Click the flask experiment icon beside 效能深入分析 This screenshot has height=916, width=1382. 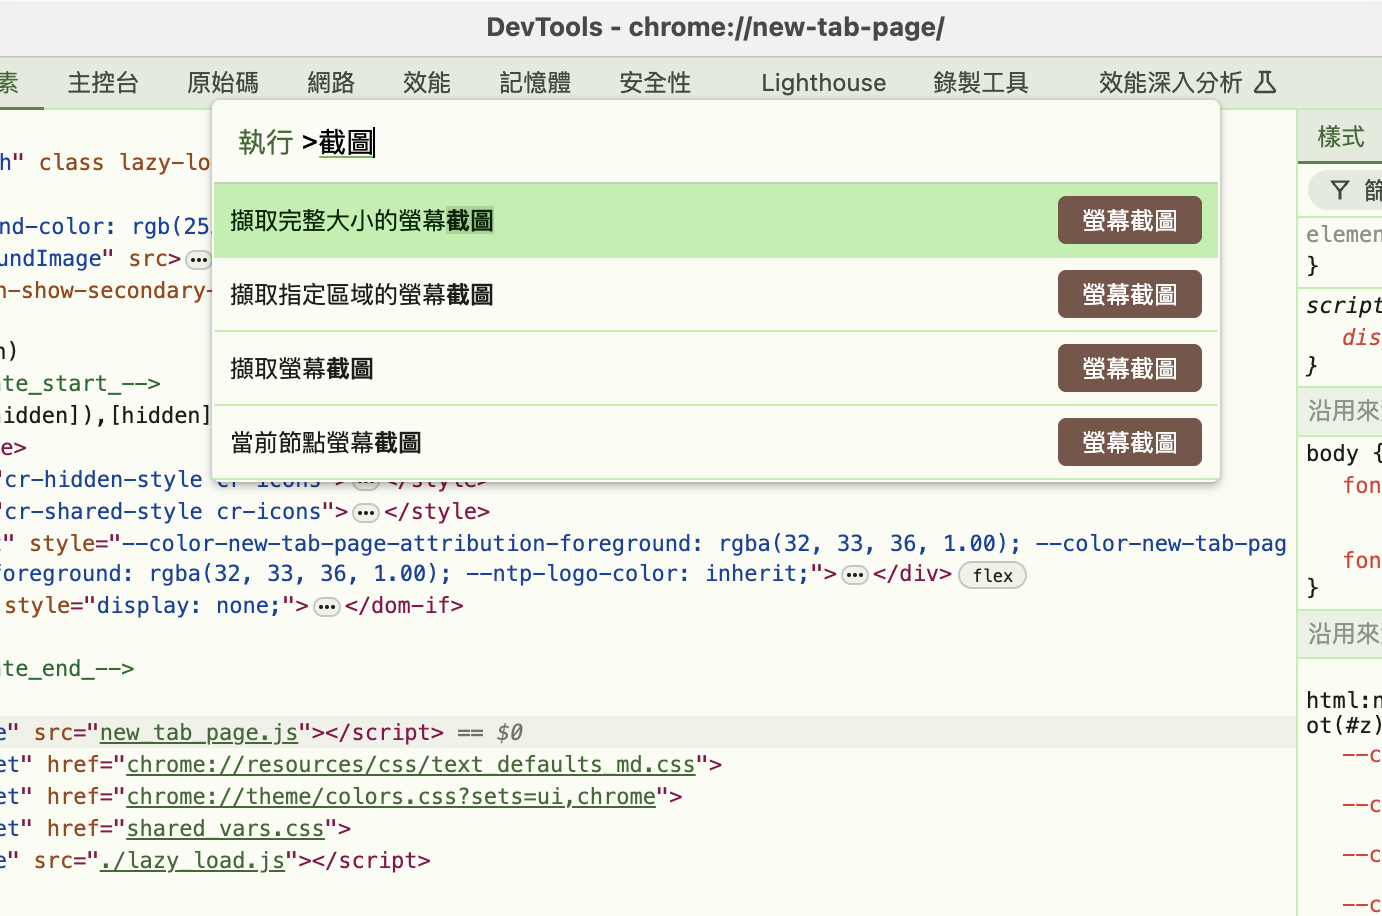click(x=1265, y=82)
